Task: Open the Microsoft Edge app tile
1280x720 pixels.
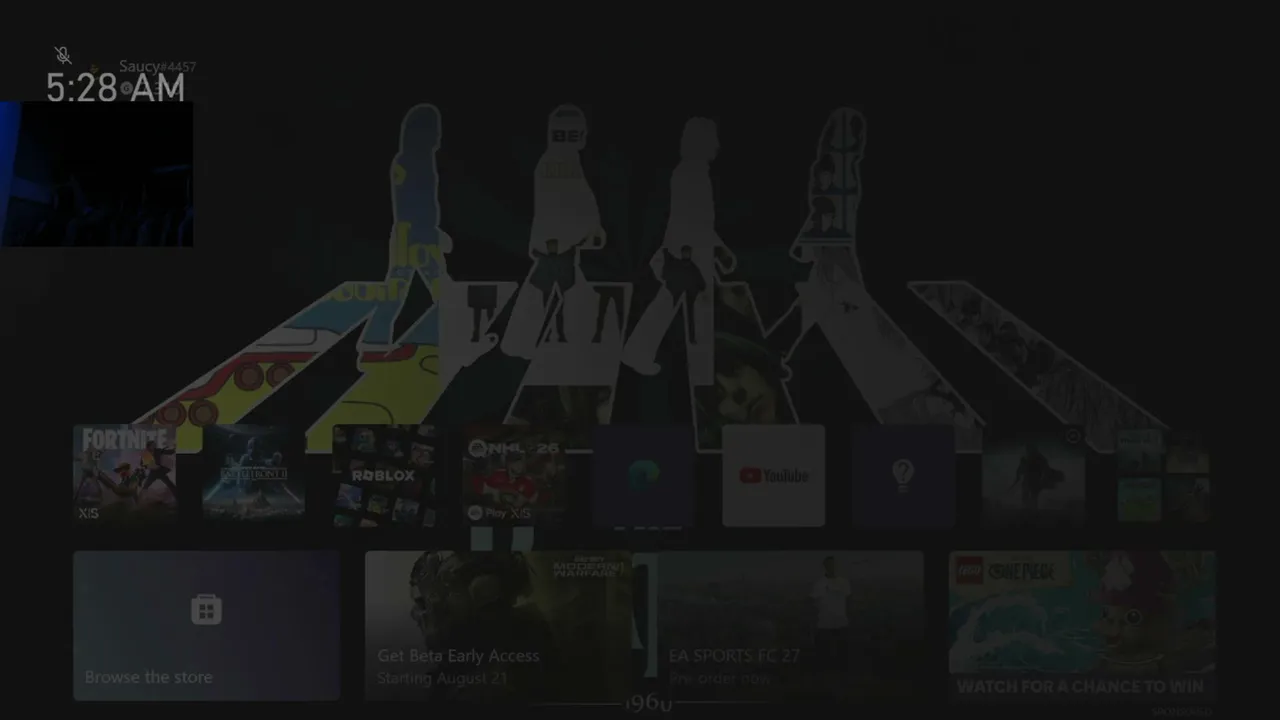Action: point(644,475)
